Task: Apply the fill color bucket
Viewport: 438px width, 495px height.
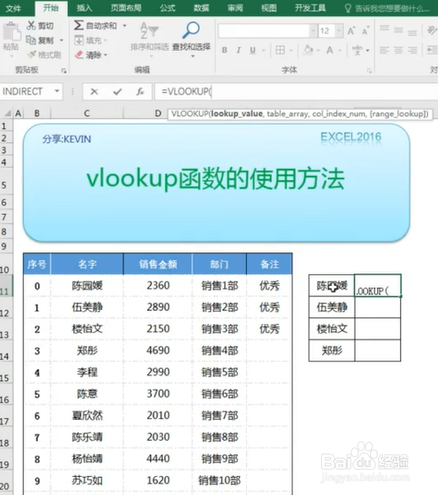Action: pos(308,50)
